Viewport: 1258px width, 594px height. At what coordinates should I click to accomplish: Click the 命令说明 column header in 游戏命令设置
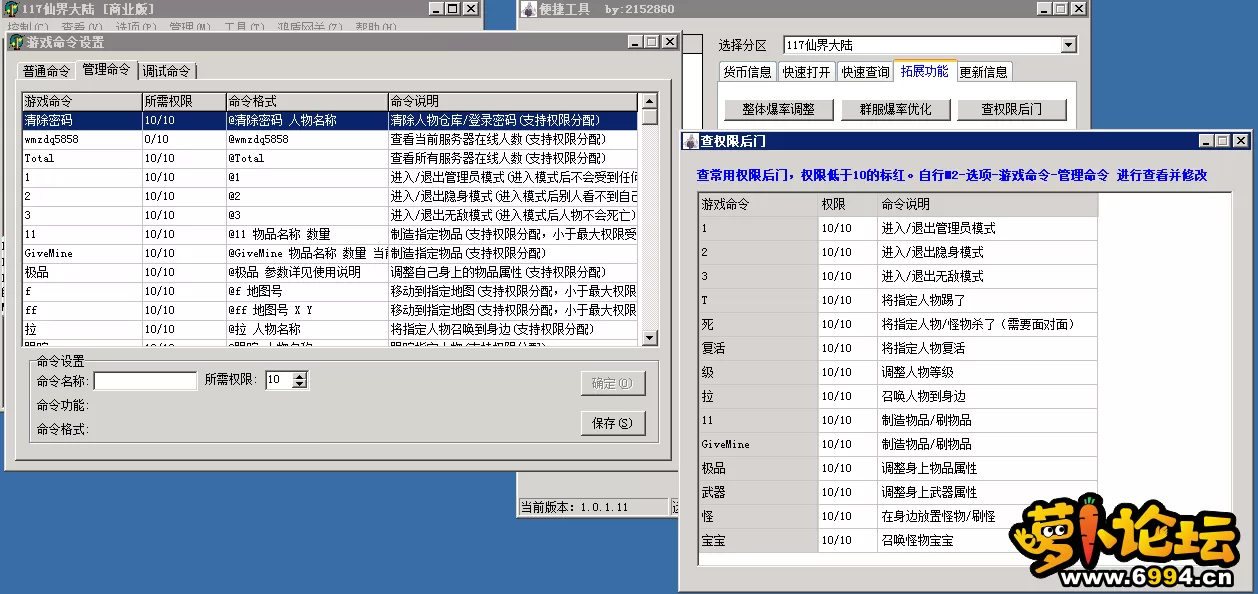[x=512, y=102]
